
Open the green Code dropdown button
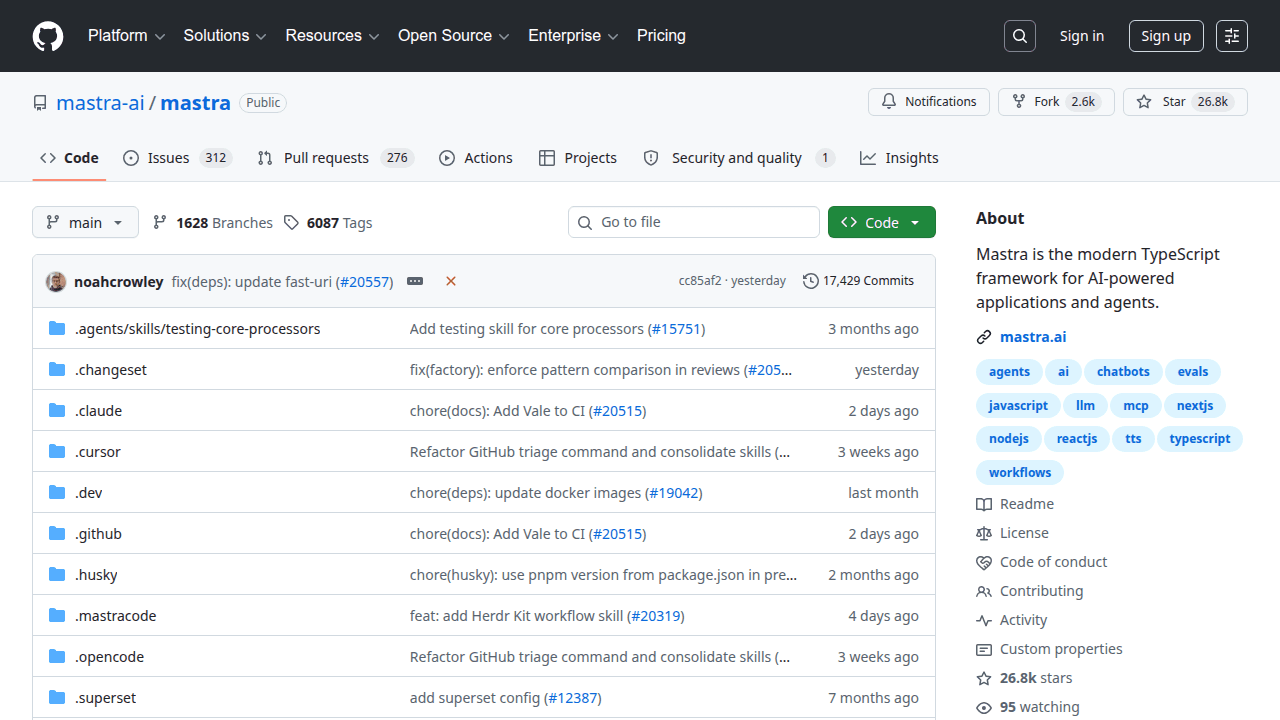click(x=882, y=222)
